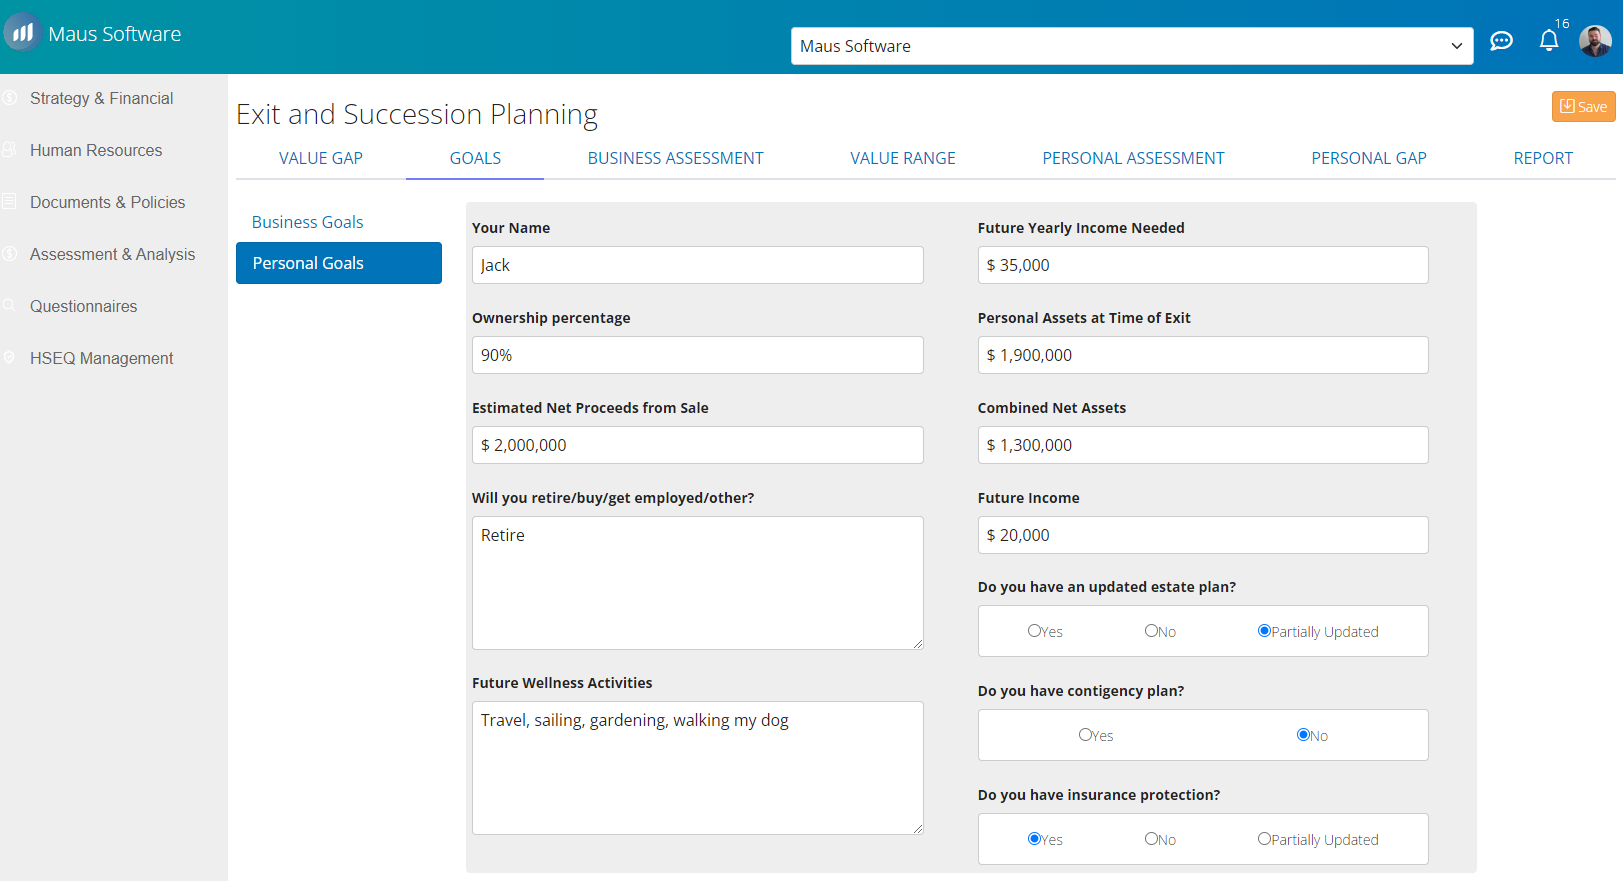1623x881 pixels.
Task: Click the Ownership percentage field
Action: (697, 355)
